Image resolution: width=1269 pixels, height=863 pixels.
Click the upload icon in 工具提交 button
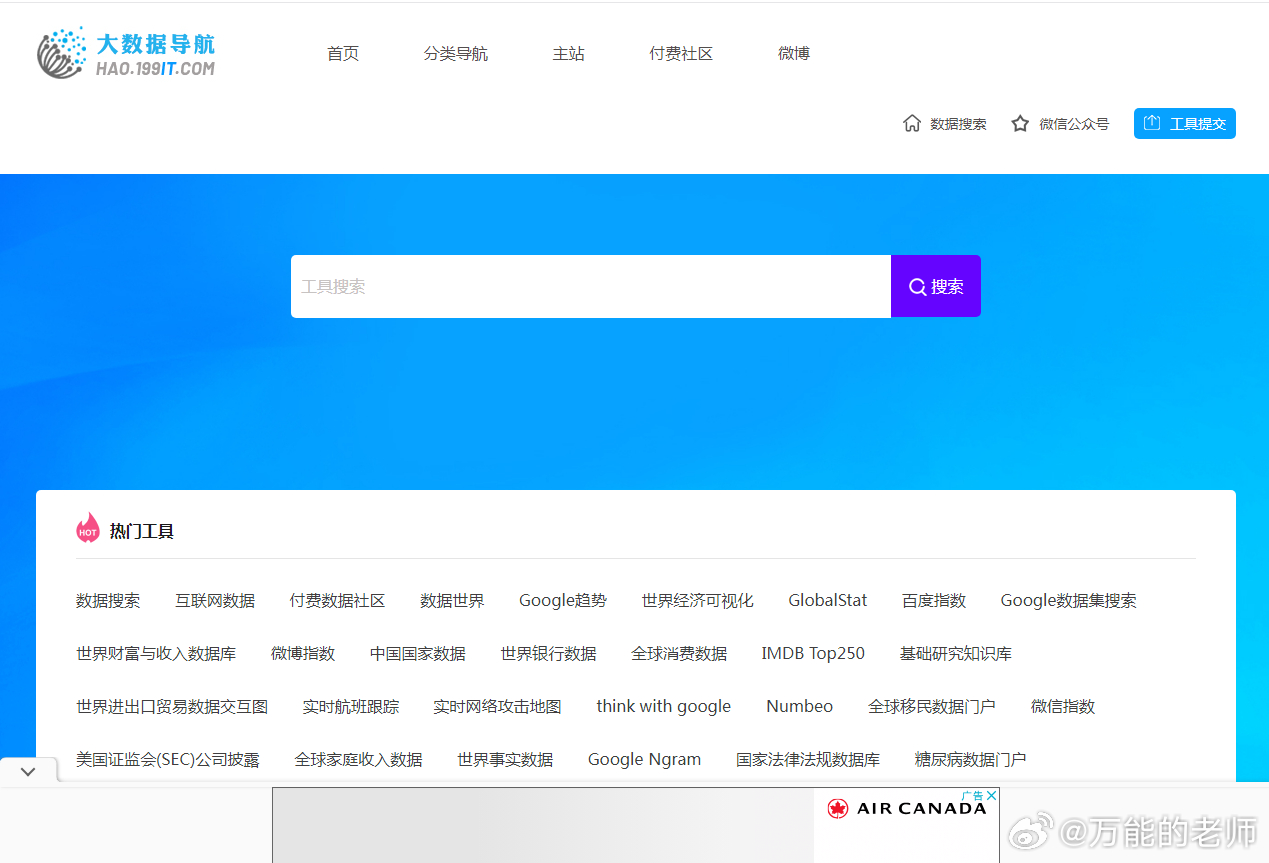tap(1152, 123)
